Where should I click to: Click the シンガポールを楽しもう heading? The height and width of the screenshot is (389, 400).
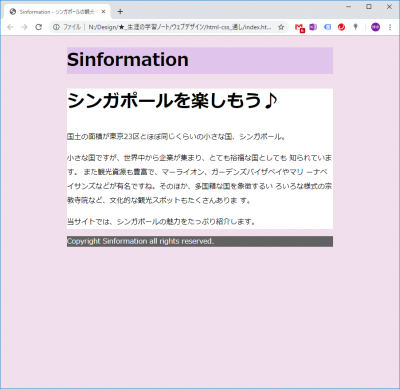pyautogui.click(x=172, y=100)
